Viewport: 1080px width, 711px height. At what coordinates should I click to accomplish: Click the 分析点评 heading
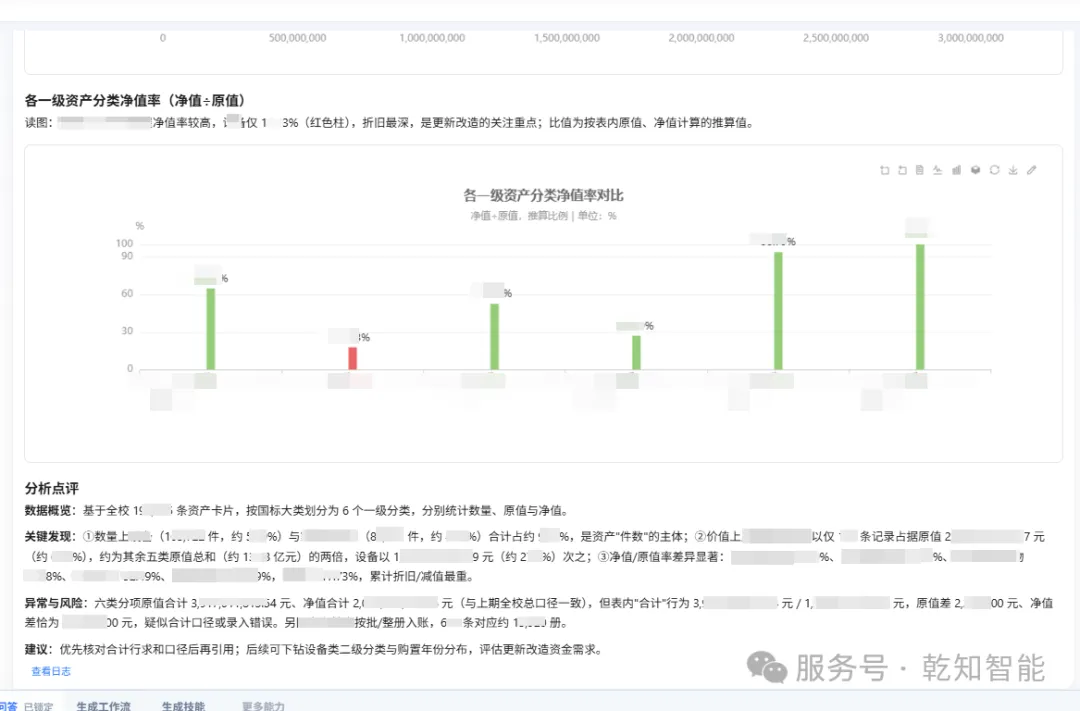click(x=52, y=488)
